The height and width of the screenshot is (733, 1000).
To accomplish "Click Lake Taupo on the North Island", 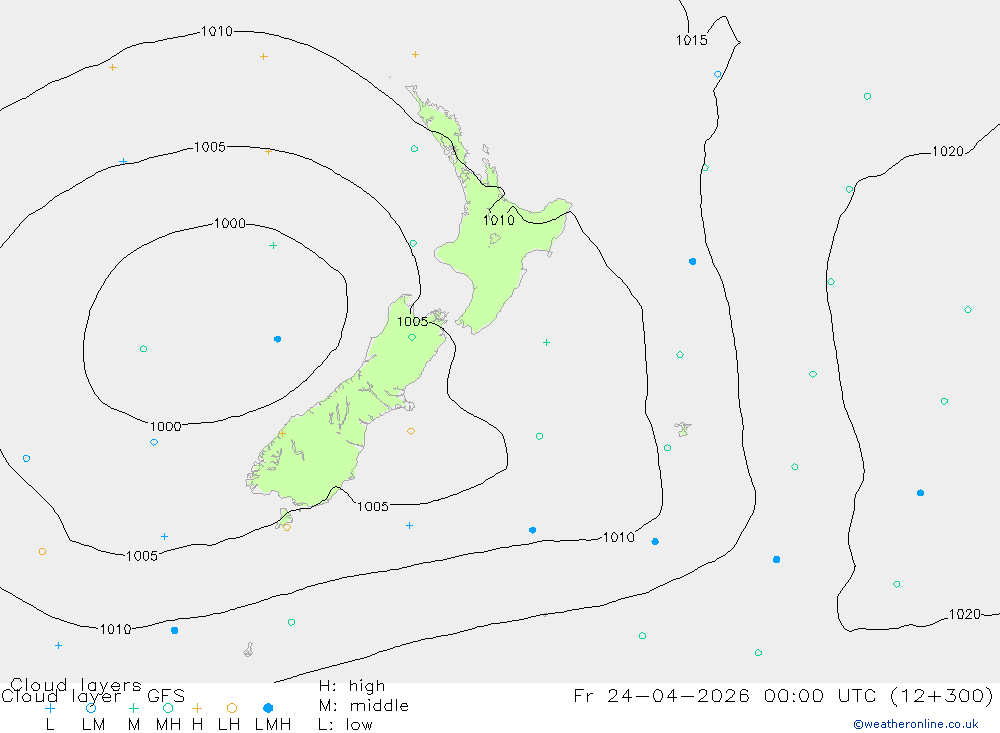I will [x=495, y=239].
